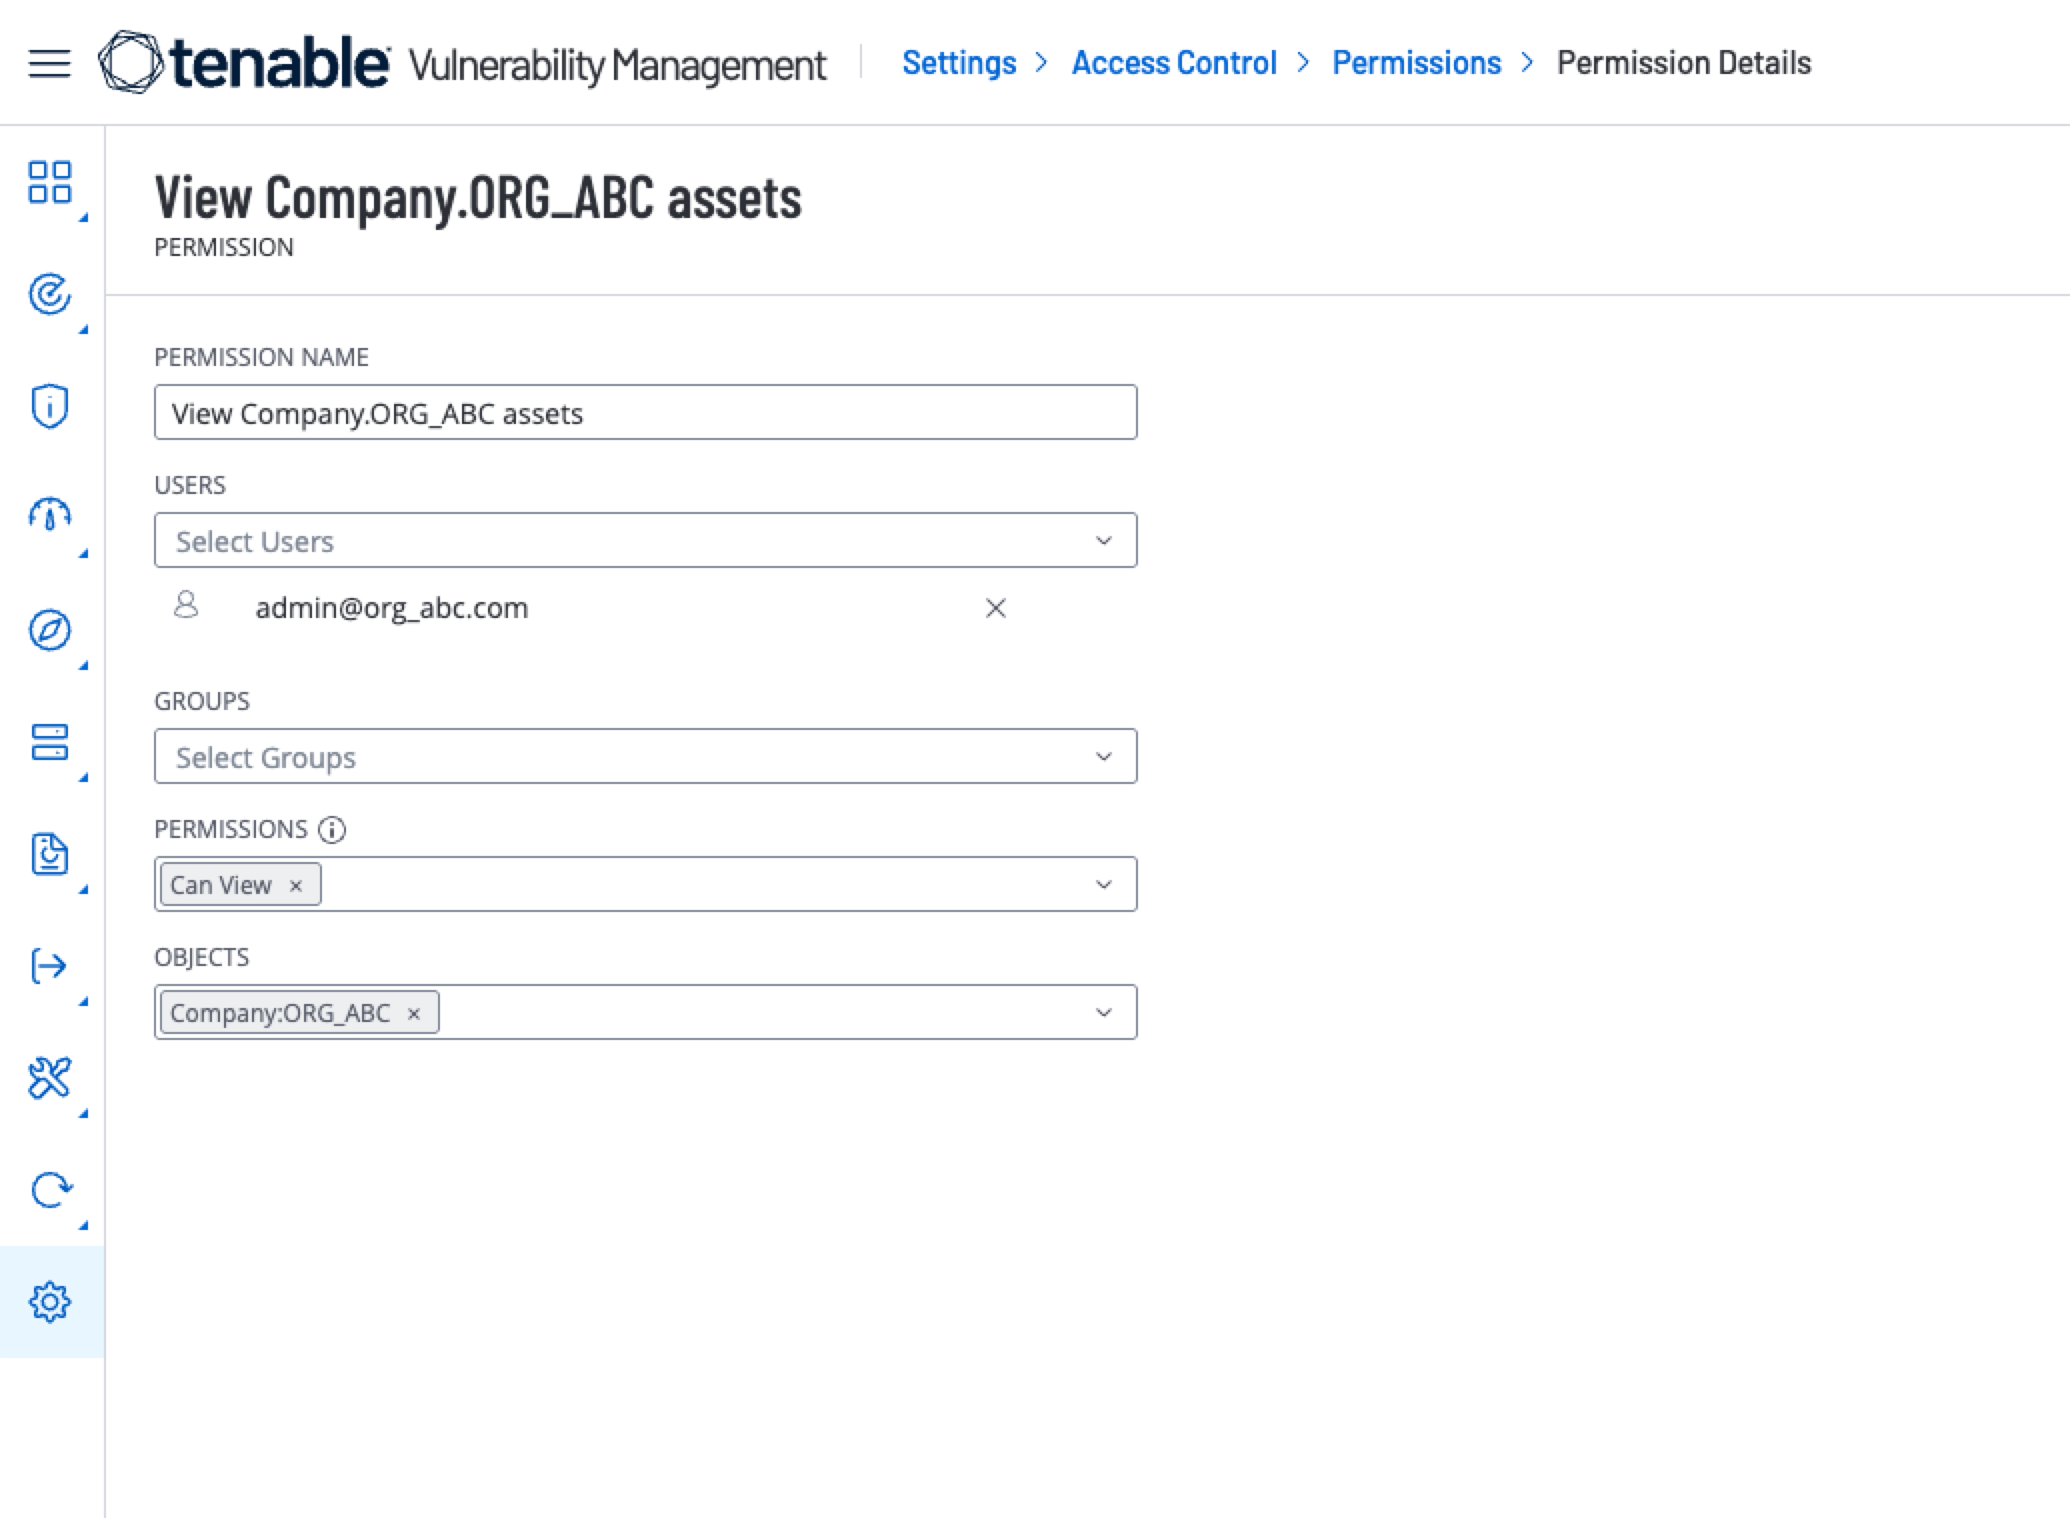Open the radar target sidebar icon
The width and height of the screenshot is (2070, 1518).
[49, 295]
